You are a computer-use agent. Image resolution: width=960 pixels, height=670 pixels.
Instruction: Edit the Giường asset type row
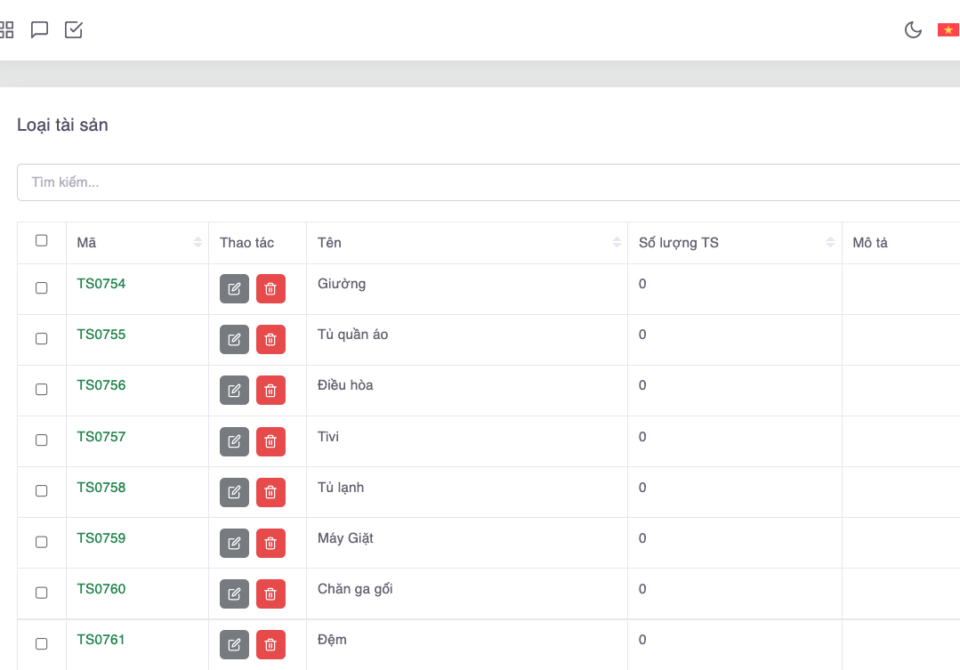coord(234,289)
